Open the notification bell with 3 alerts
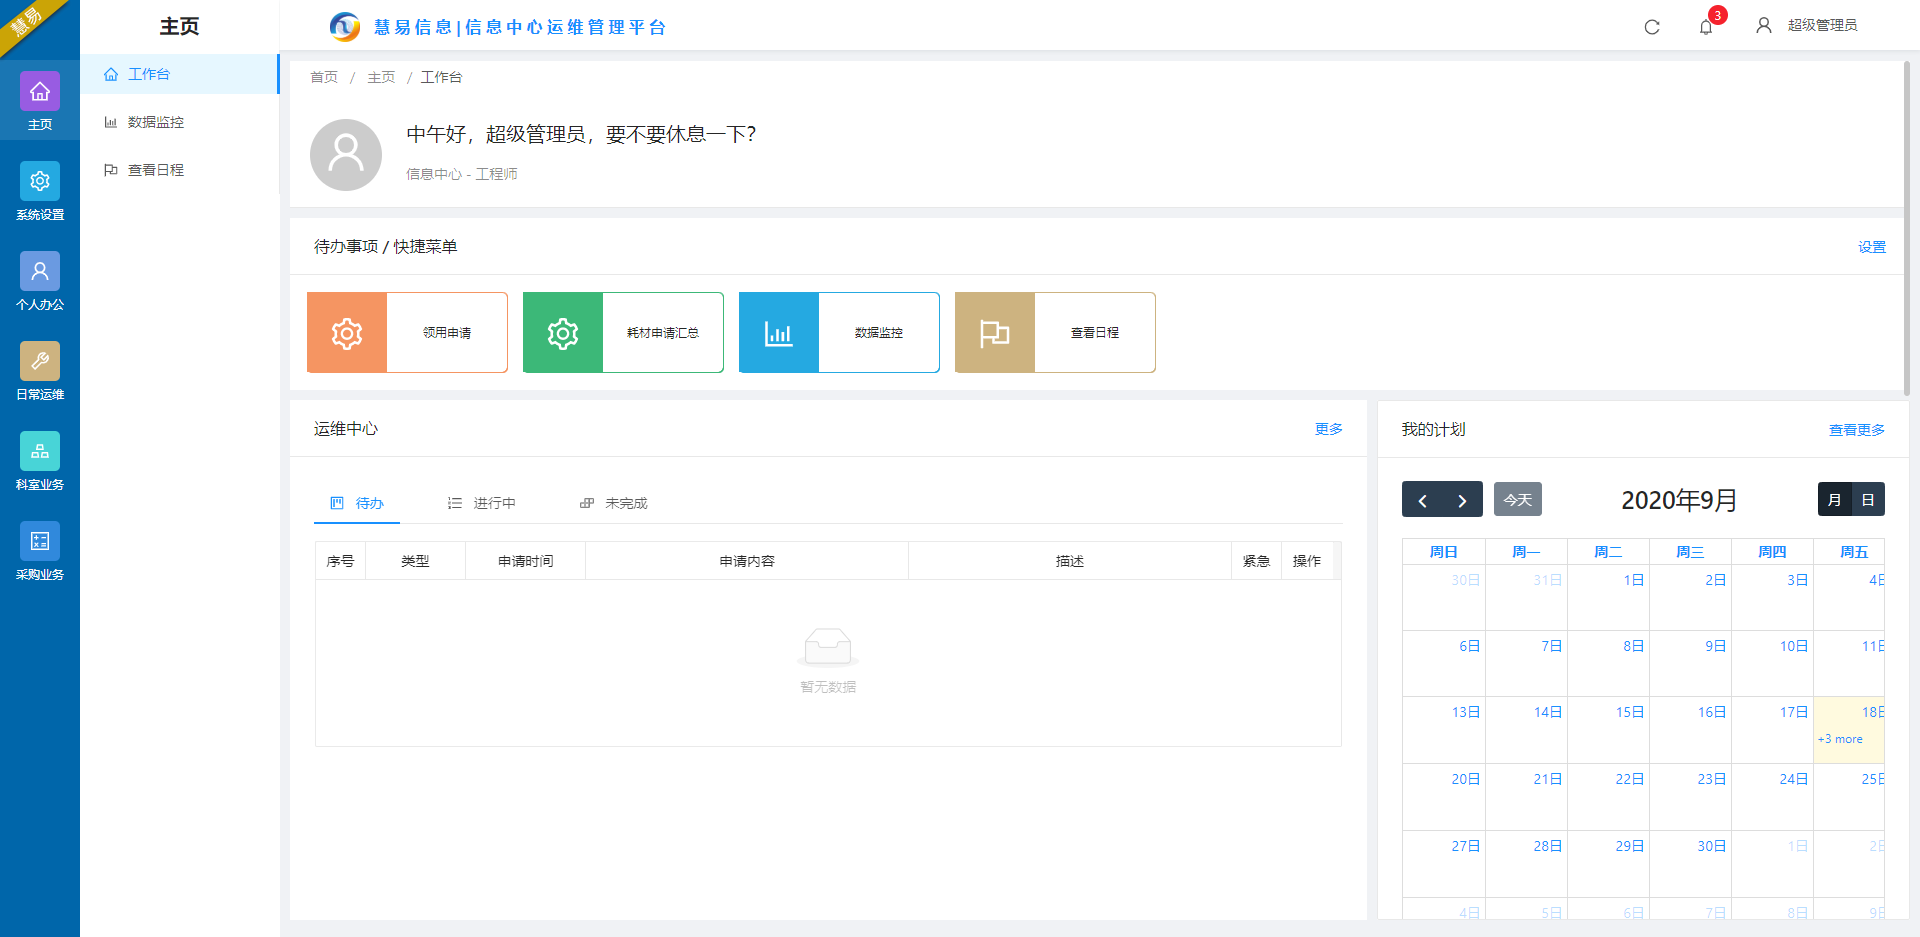The image size is (1920, 937). tap(1706, 27)
